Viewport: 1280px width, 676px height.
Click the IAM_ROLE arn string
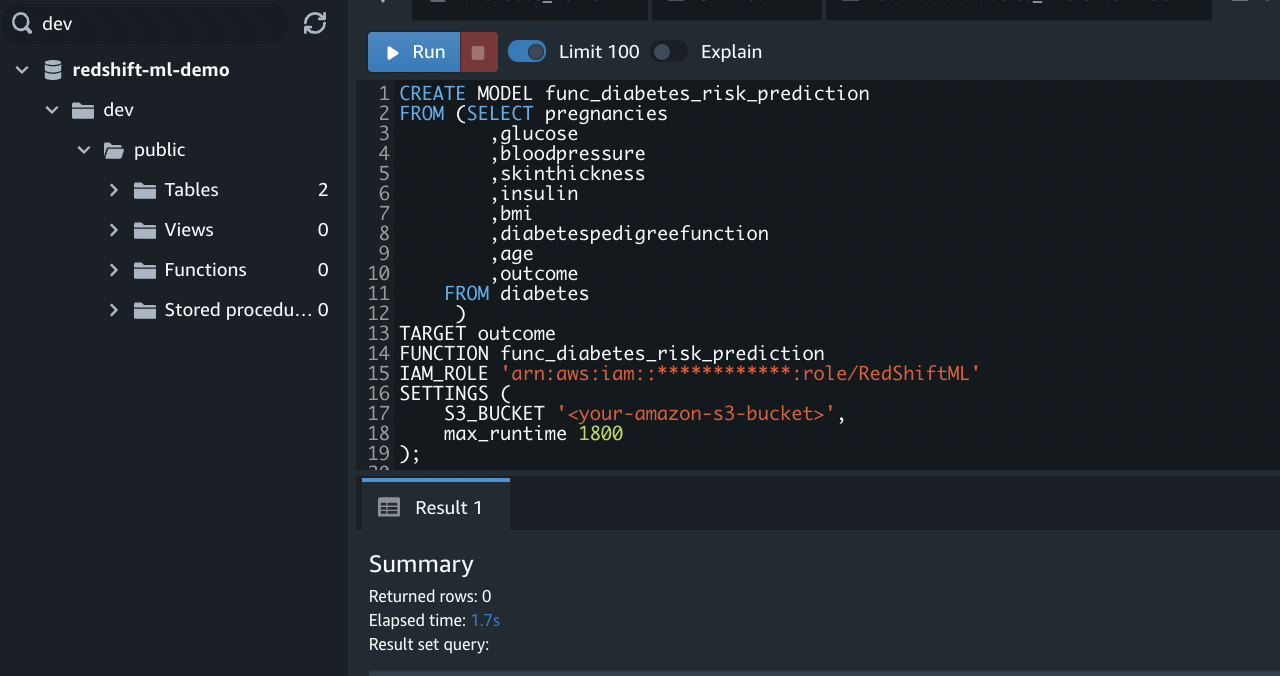[x=741, y=373]
